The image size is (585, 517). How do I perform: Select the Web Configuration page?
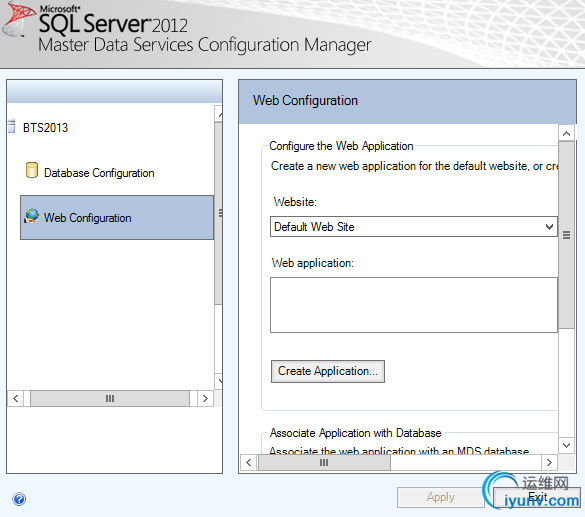[x=117, y=217]
